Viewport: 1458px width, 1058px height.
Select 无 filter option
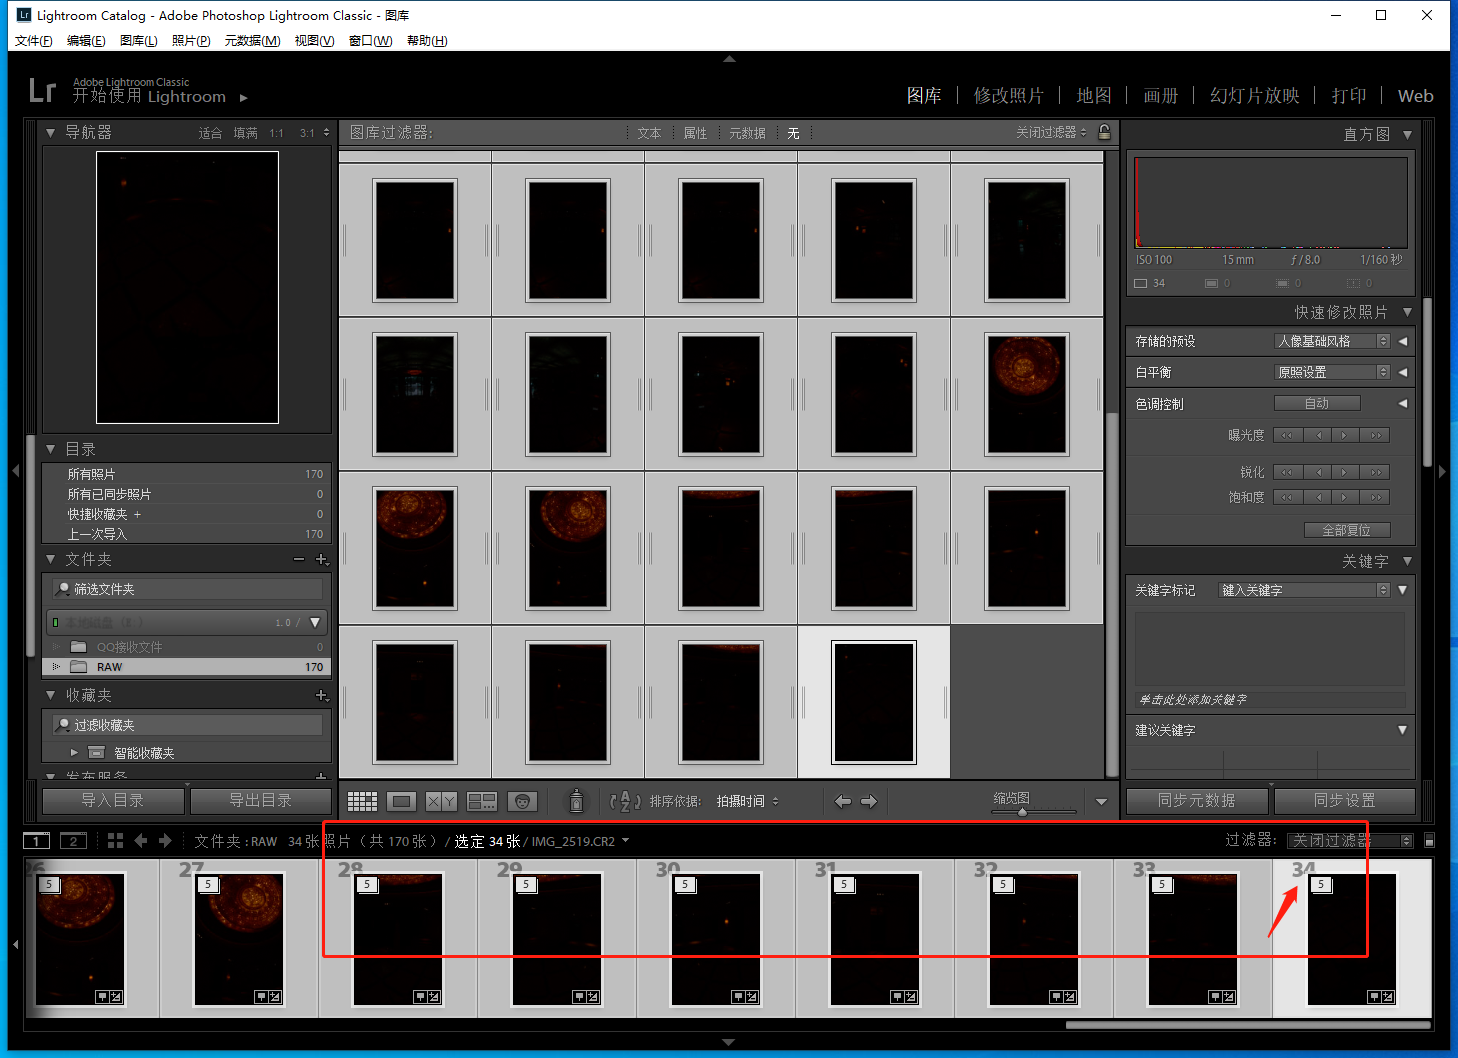coord(793,133)
